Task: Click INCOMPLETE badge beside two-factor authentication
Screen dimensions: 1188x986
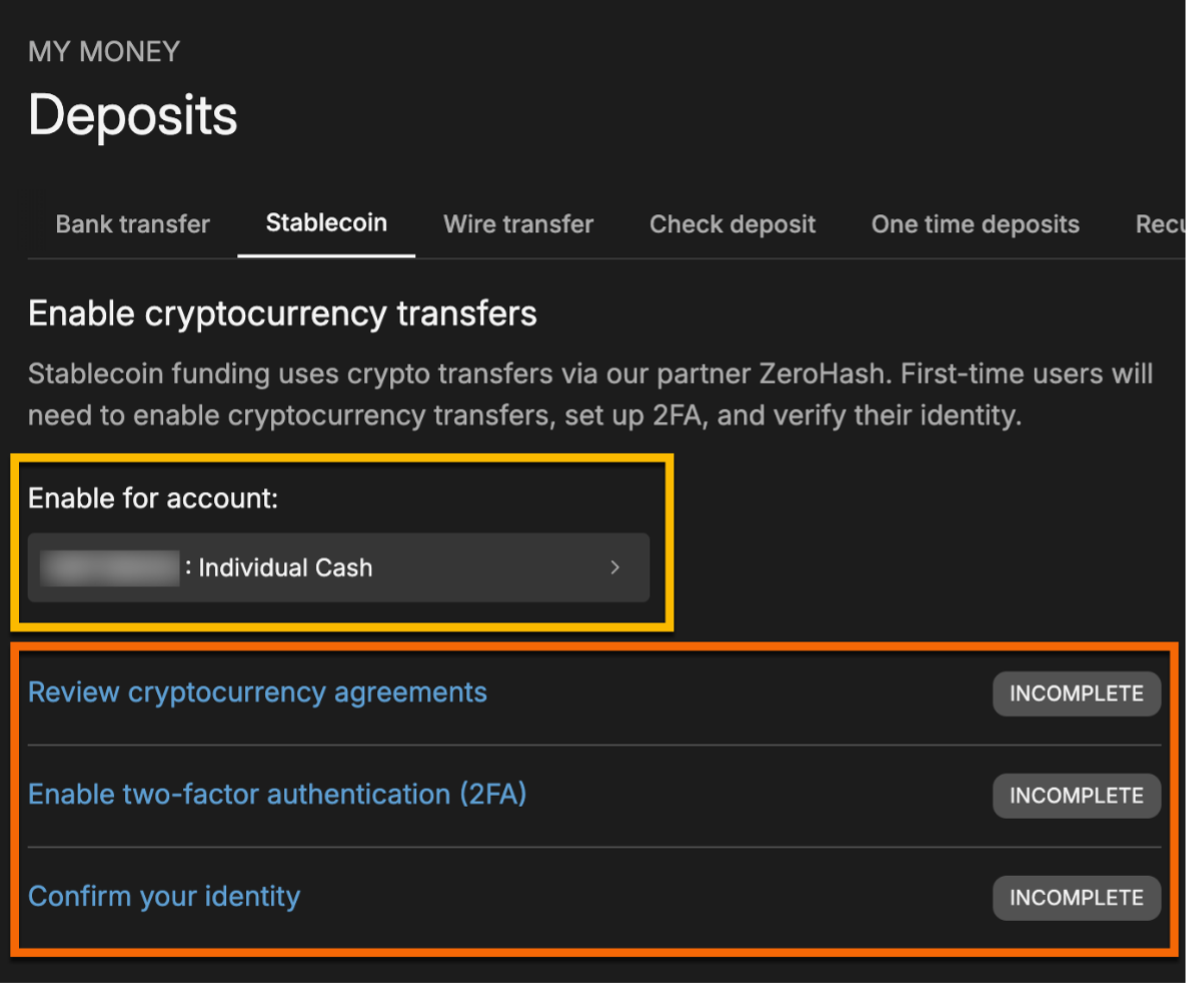Action: pyautogui.click(x=1076, y=795)
